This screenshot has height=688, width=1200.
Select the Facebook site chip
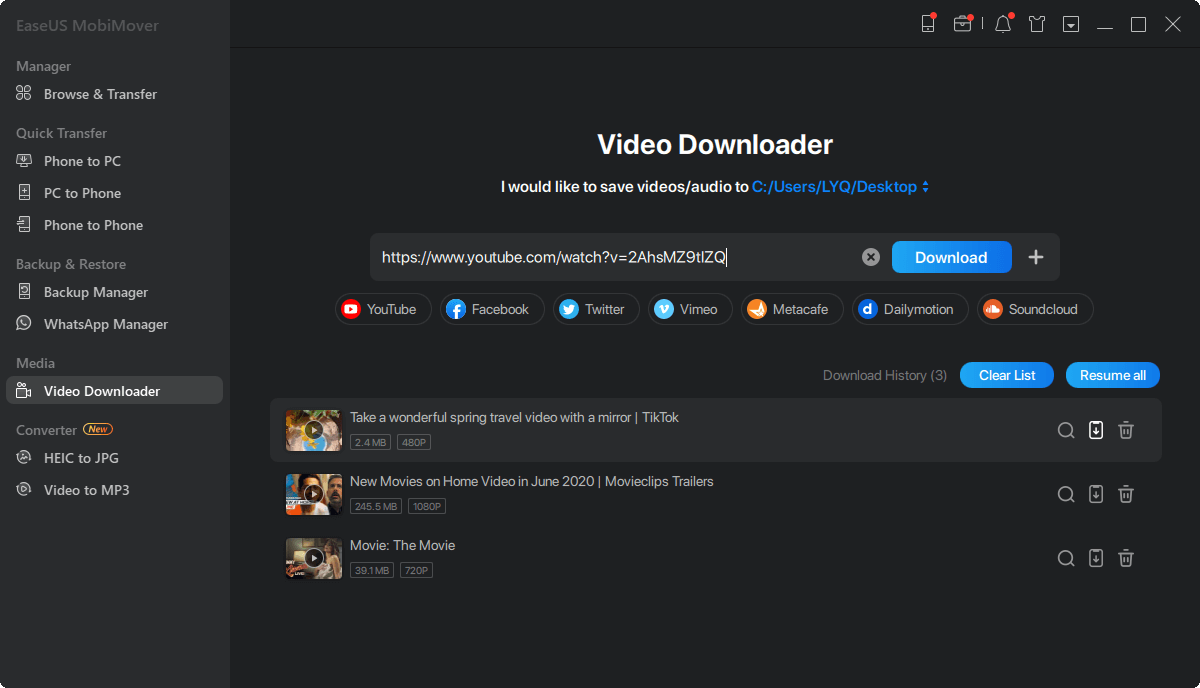(x=492, y=309)
